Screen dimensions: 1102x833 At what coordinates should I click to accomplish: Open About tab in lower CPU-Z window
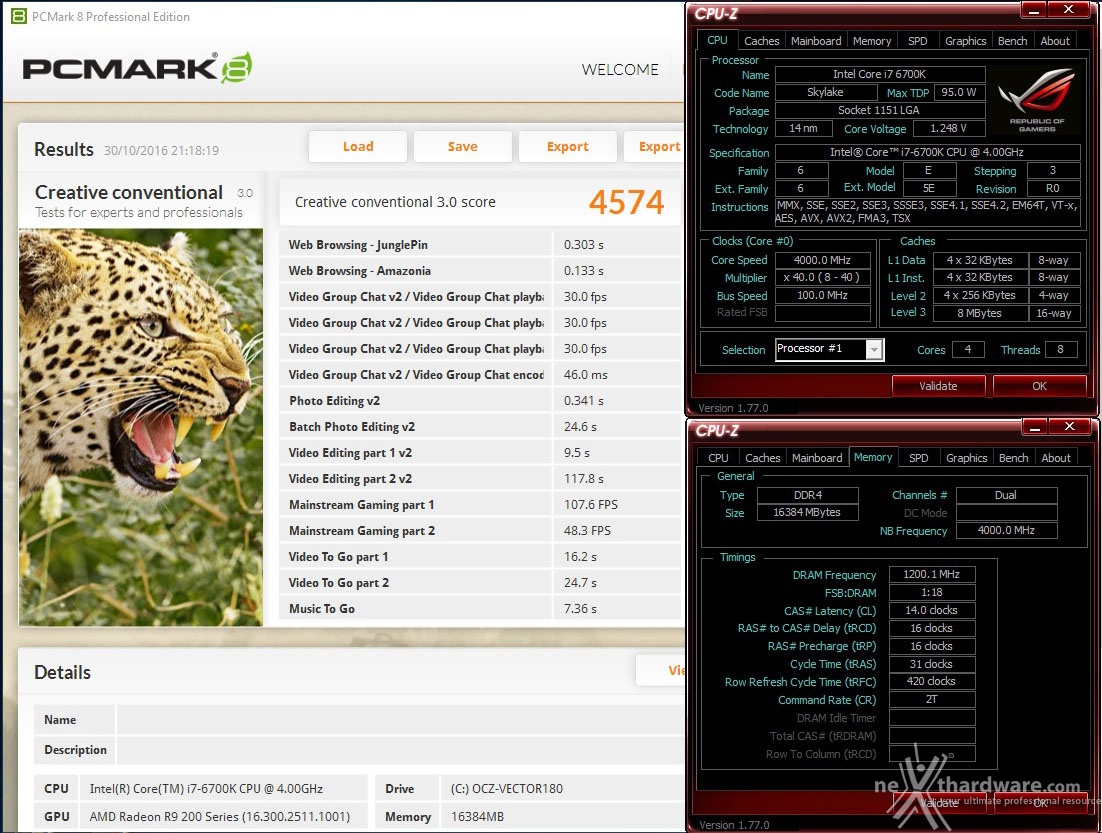point(1056,458)
